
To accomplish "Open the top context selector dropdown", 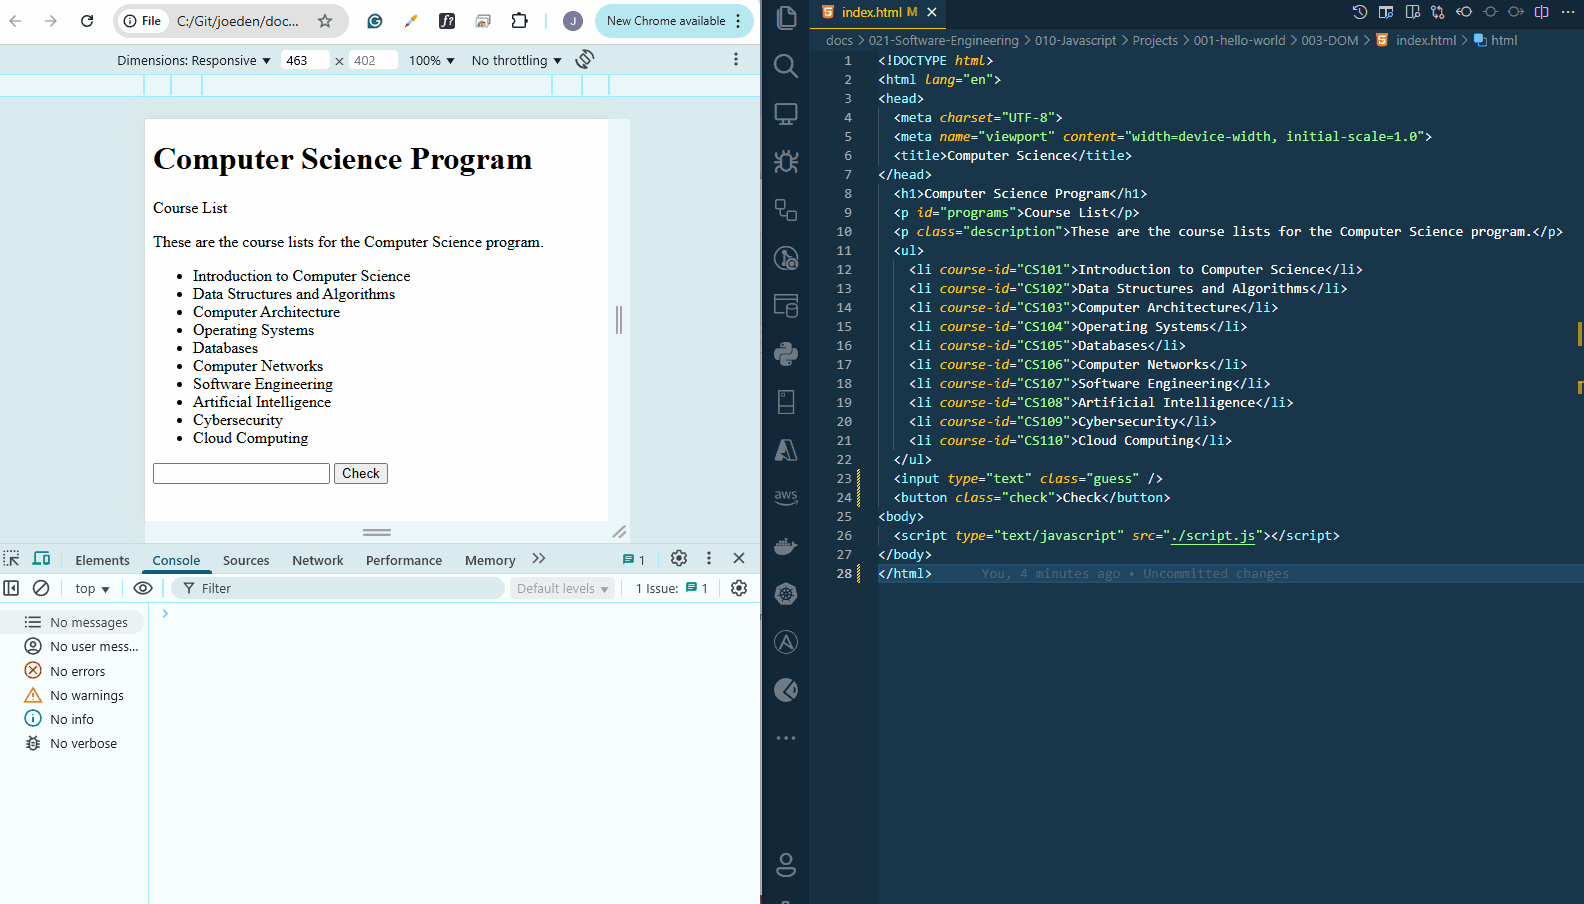I will (x=92, y=589).
